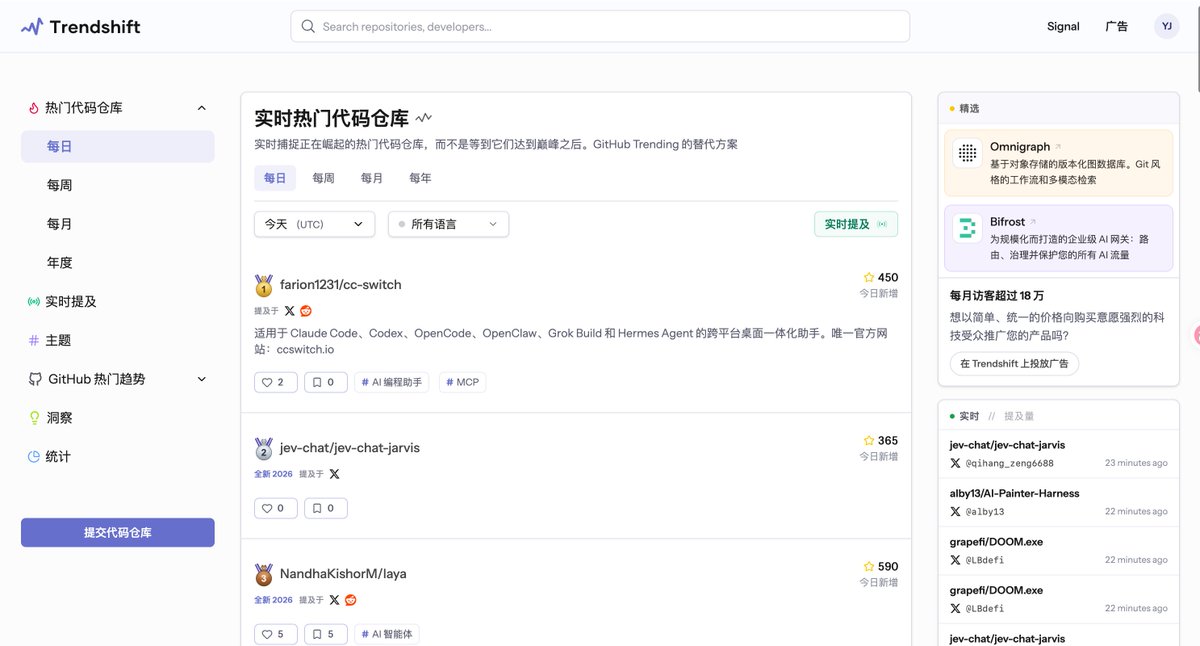Click the Reddit icon under farion1231/cc-switch

(x=306, y=311)
